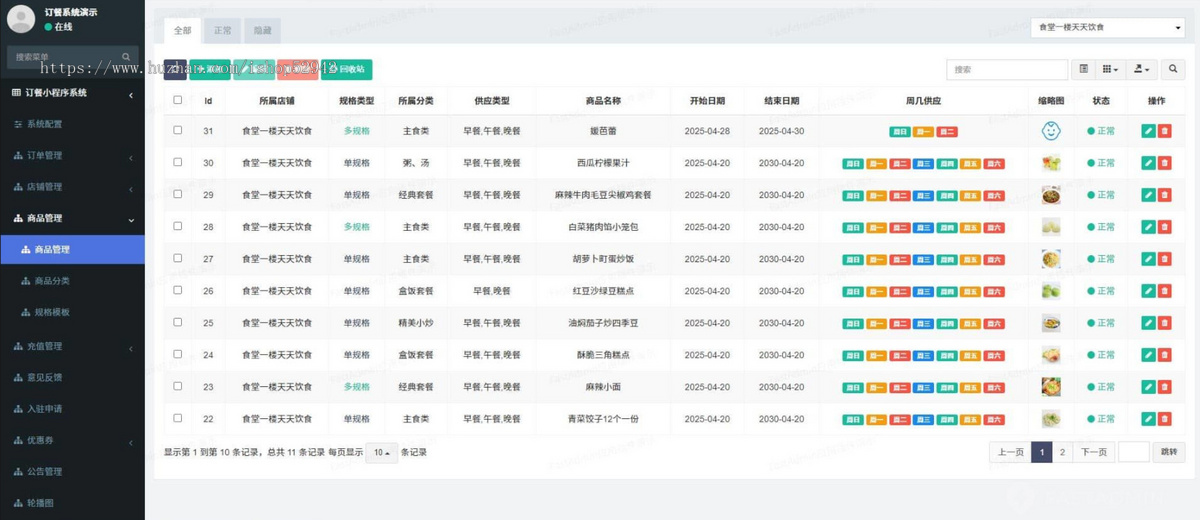The image size is (1200, 520).
Task: Click 正常 status in row Id 25
Action: 1100,323
